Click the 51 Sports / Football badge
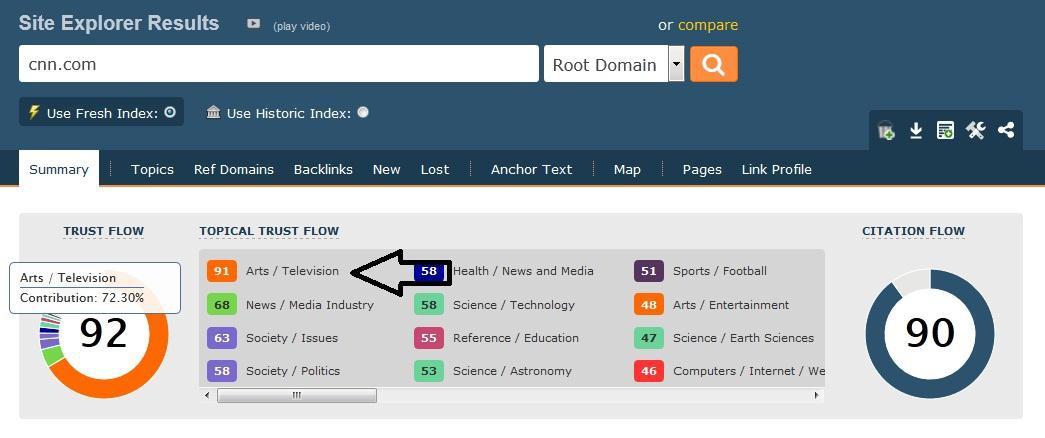1045x438 pixels. click(648, 271)
